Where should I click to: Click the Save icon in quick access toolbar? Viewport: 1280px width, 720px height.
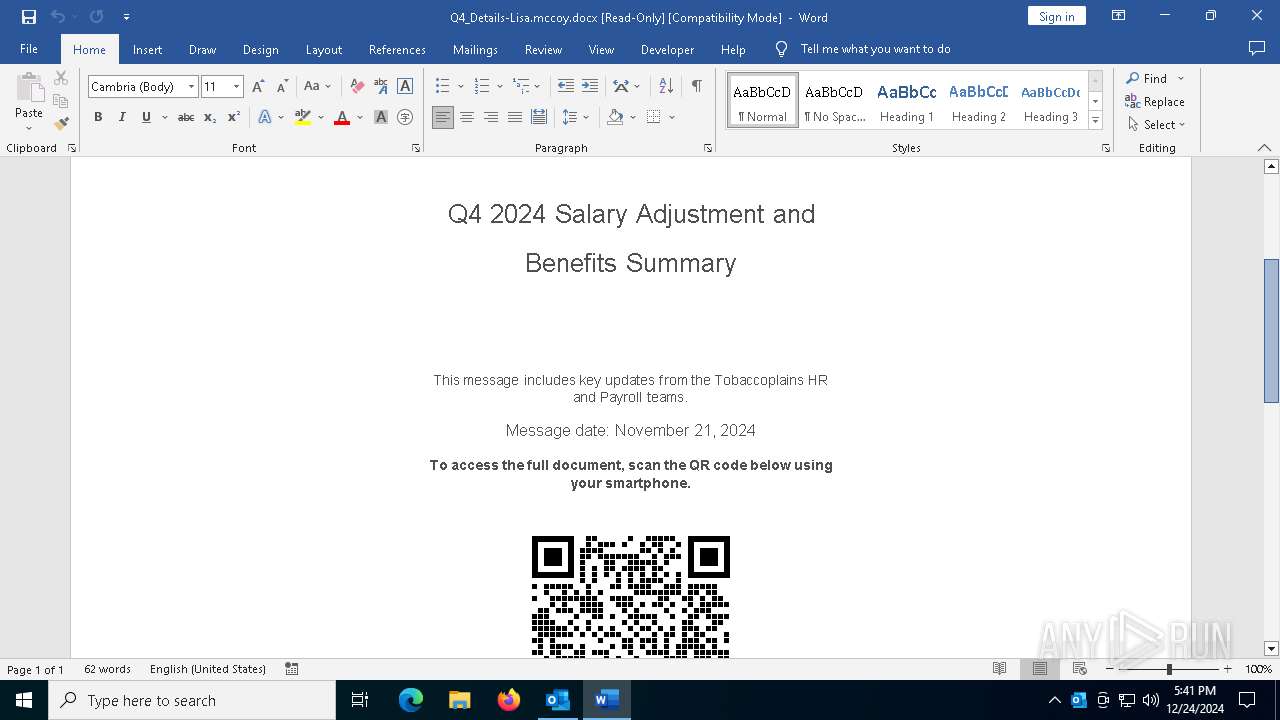coord(29,17)
